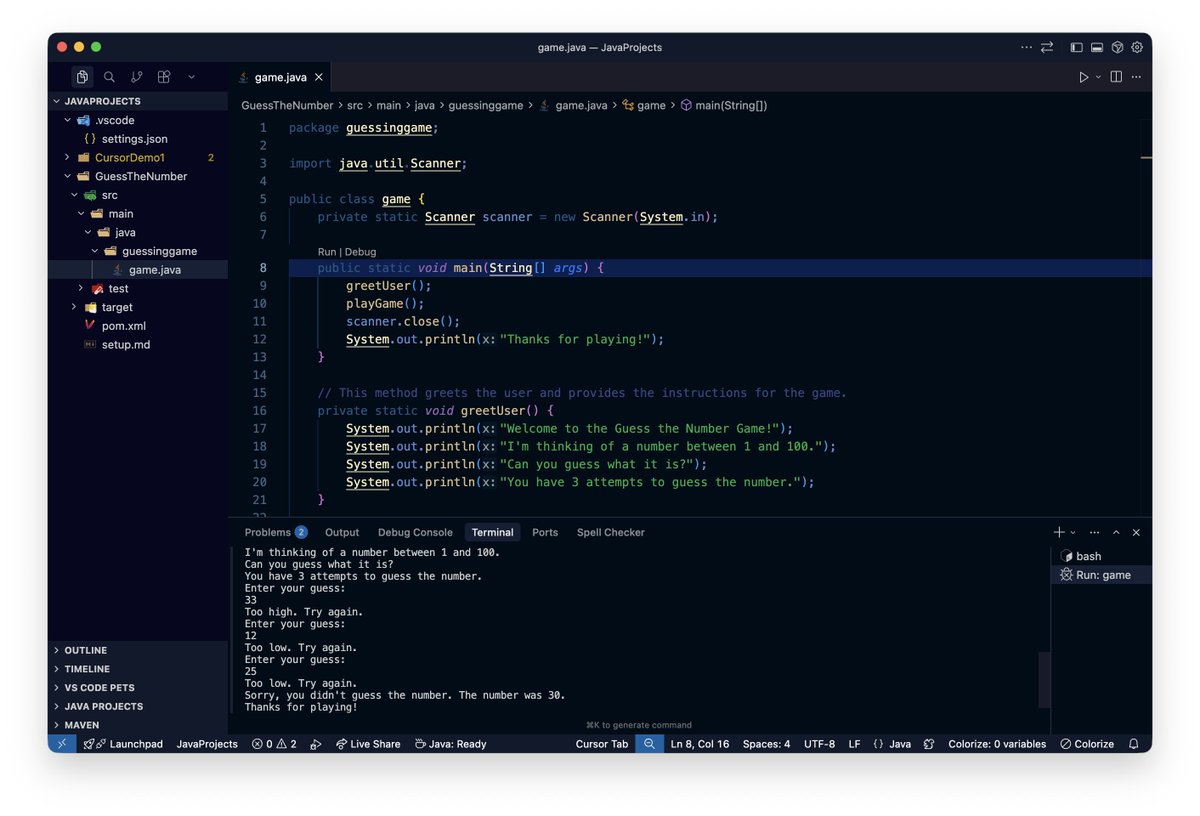
Task: Select bash terminal in list
Action: point(1101,556)
